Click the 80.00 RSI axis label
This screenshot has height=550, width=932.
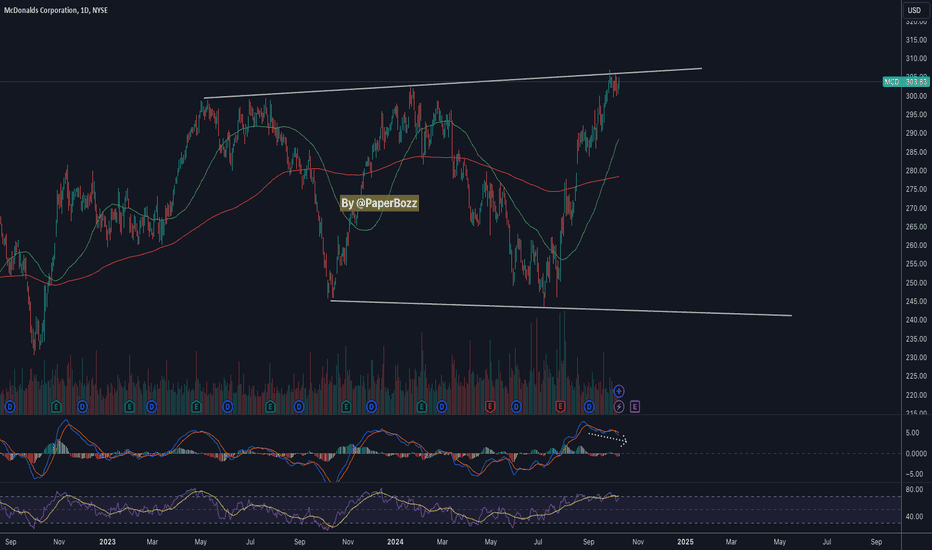click(x=914, y=489)
